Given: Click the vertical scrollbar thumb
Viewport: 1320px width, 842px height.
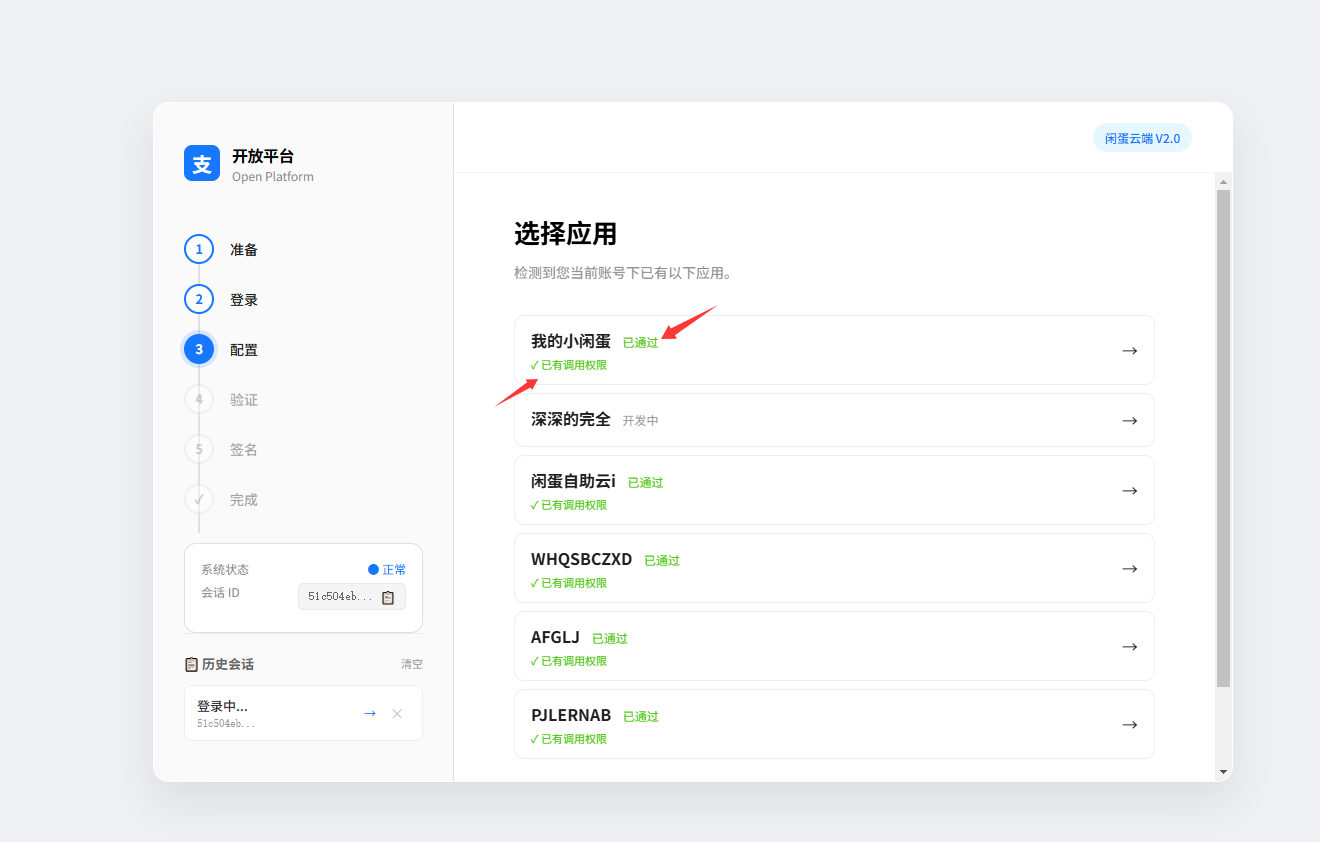Looking at the screenshot, I should tap(1223, 438).
